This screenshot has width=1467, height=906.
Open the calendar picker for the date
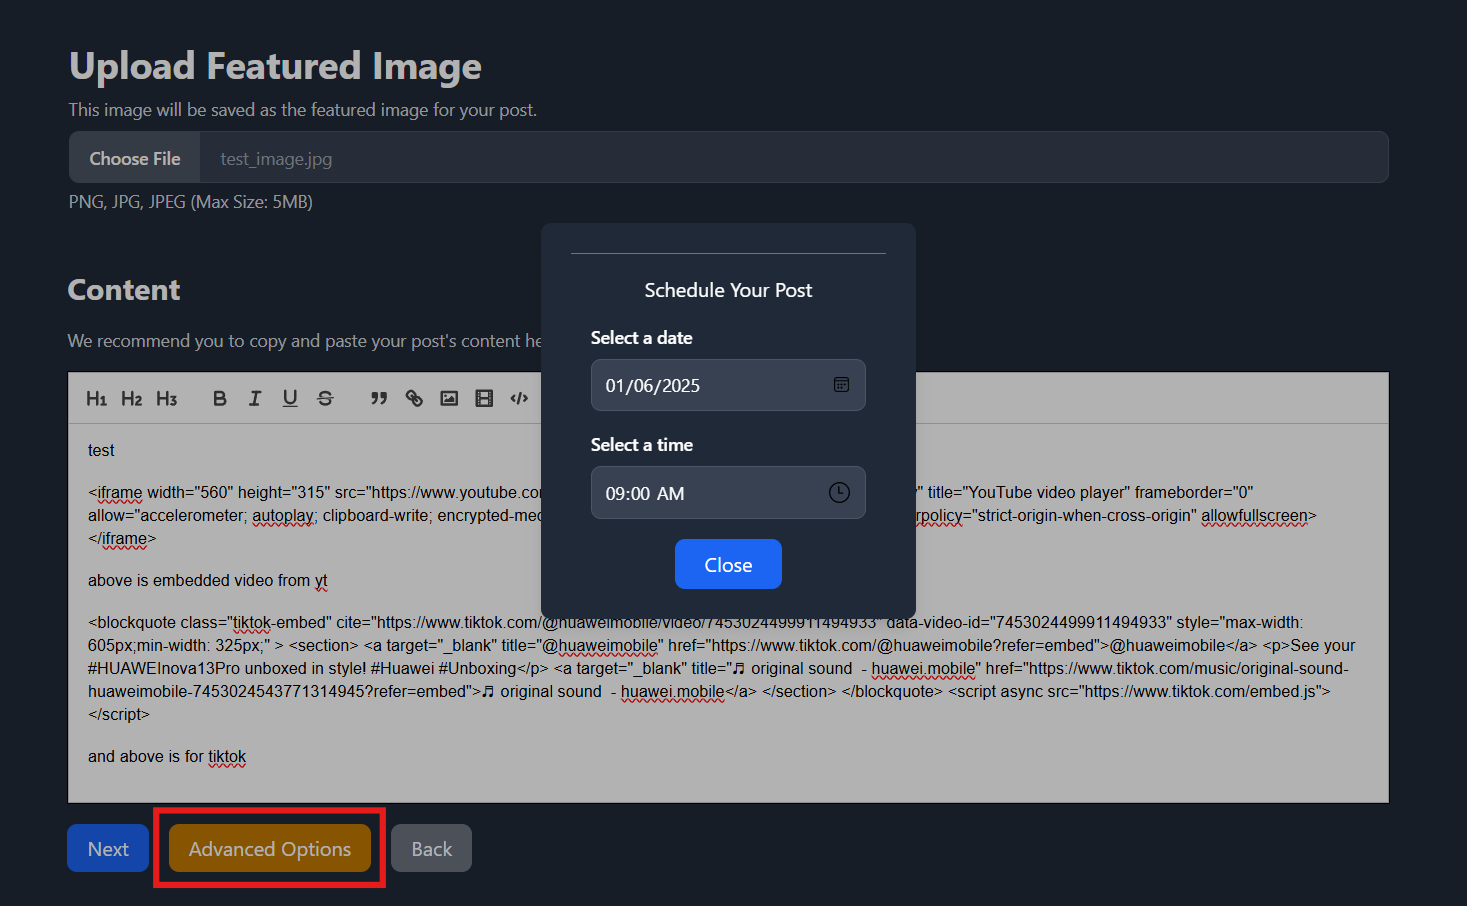(841, 385)
